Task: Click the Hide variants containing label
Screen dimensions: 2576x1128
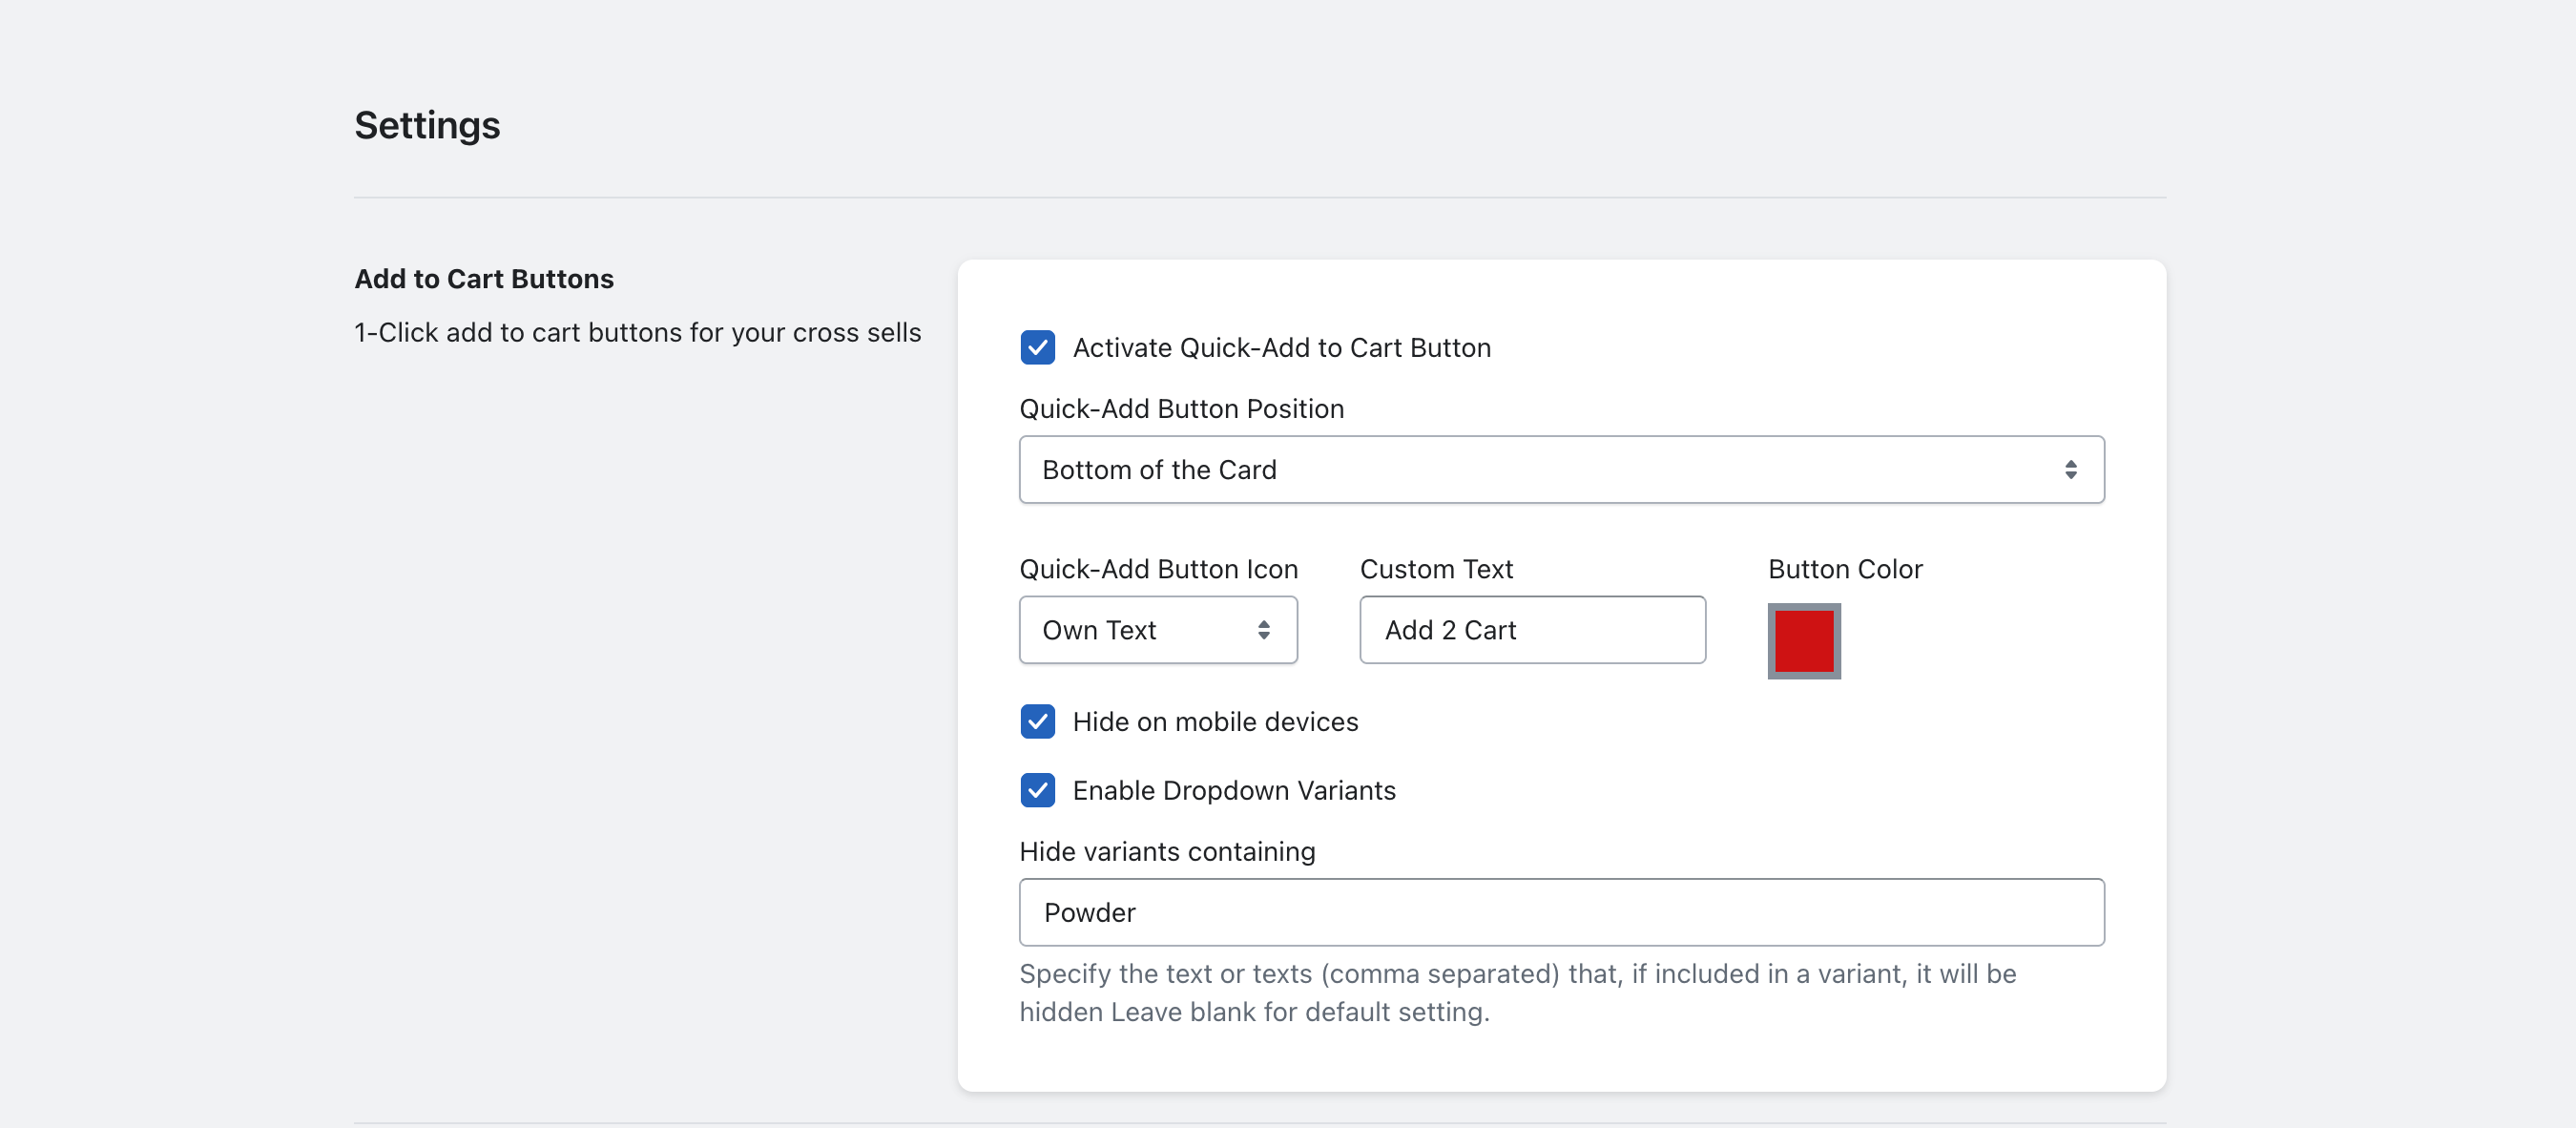Action: coord(1167,851)
